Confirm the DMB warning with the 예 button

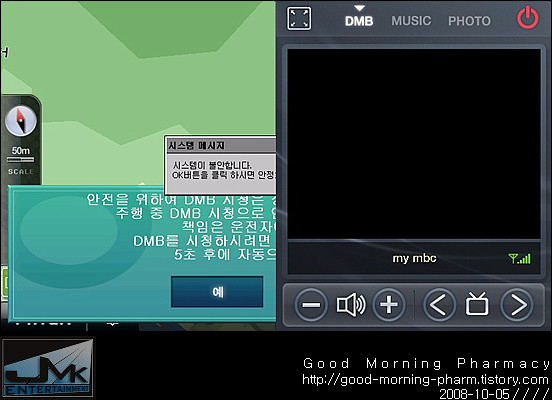click(x=217, y=292)
